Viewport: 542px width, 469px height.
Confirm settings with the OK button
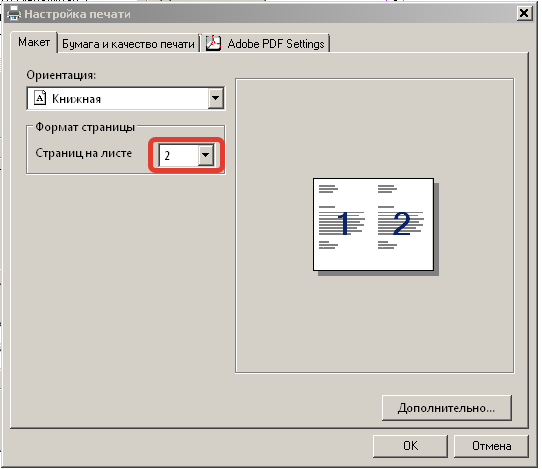tap(410, 446)
